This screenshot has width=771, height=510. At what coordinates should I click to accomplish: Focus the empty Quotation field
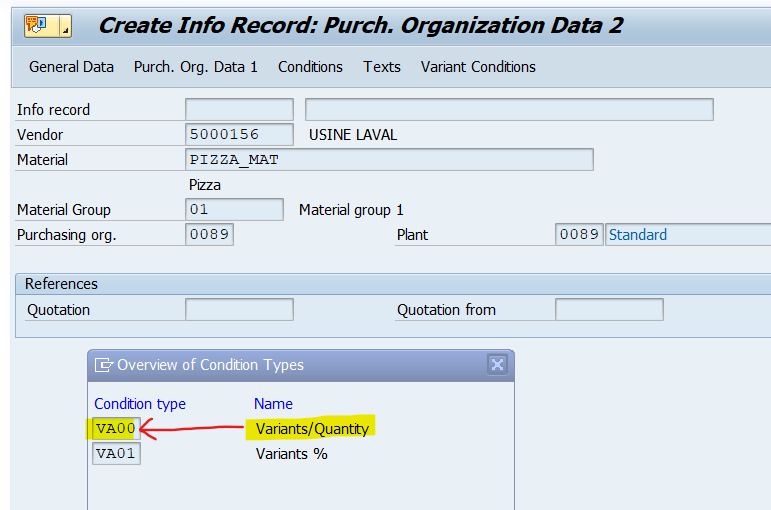tap(239, 310)
